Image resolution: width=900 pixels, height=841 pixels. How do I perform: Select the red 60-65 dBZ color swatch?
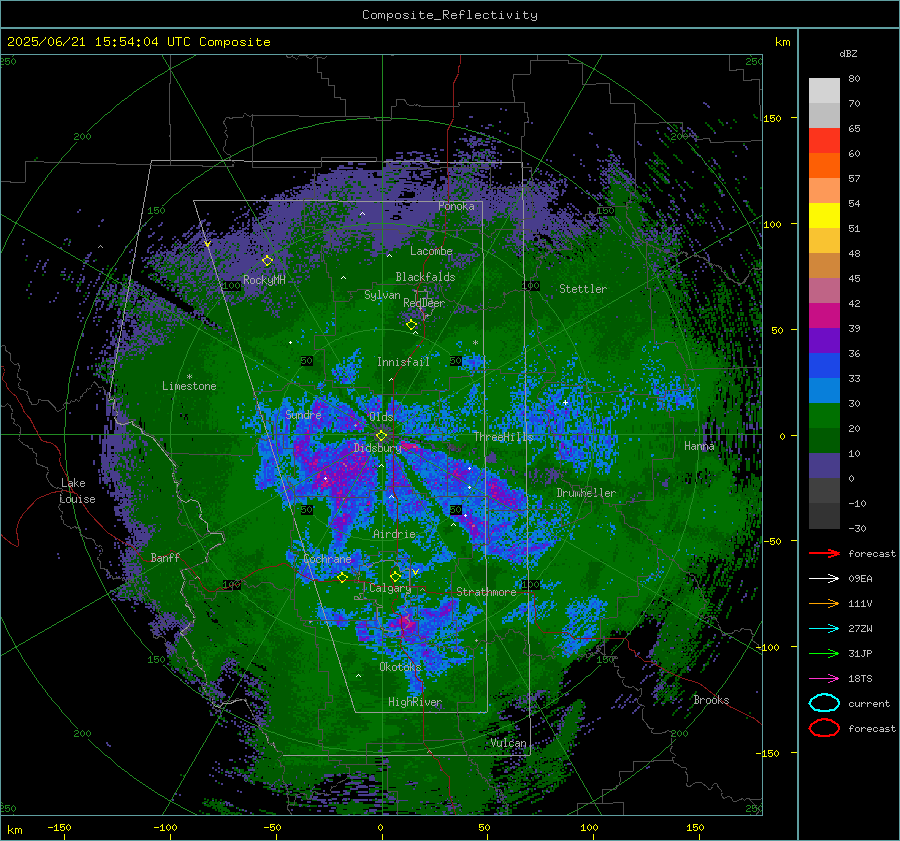tap(824, 140)
